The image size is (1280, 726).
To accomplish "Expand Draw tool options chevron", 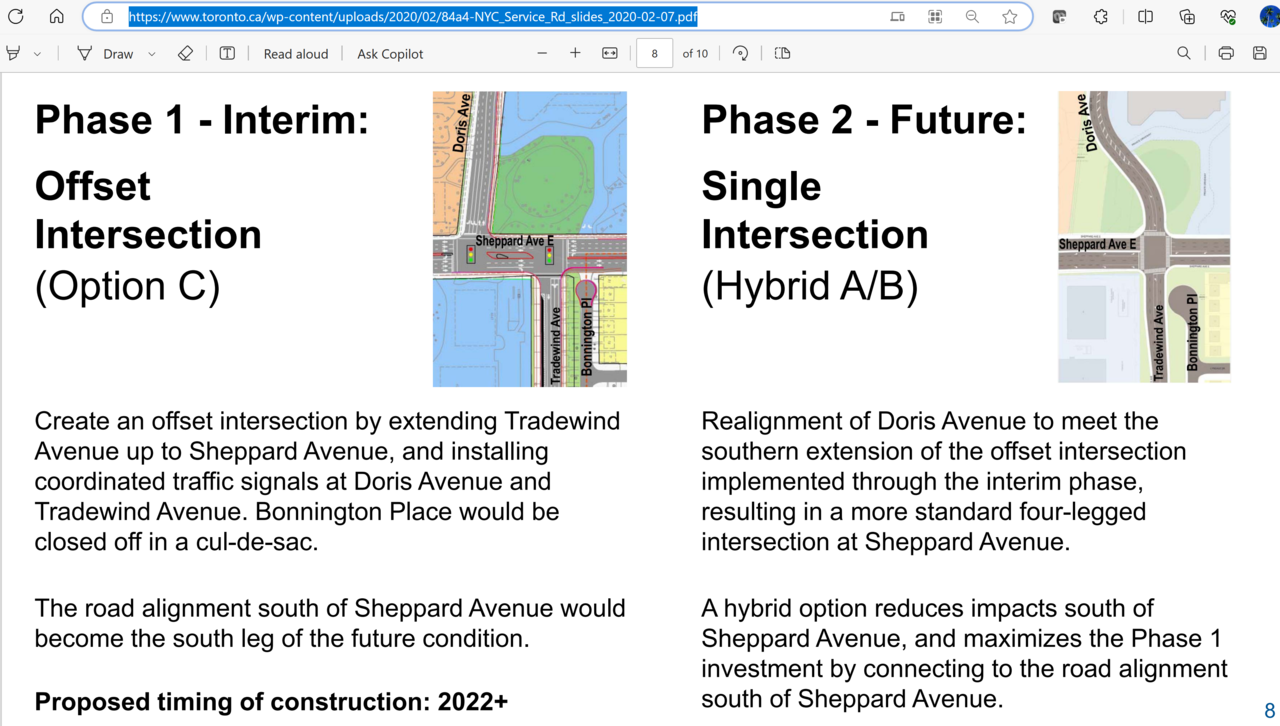I will tap(152, 54).
